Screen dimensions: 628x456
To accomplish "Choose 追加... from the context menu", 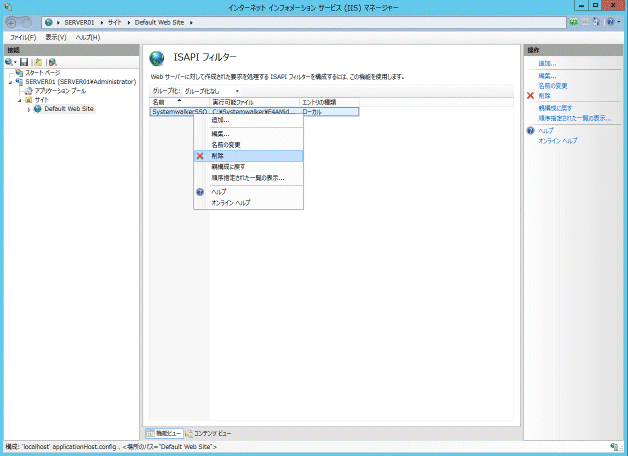I will [x=248, y=120].
